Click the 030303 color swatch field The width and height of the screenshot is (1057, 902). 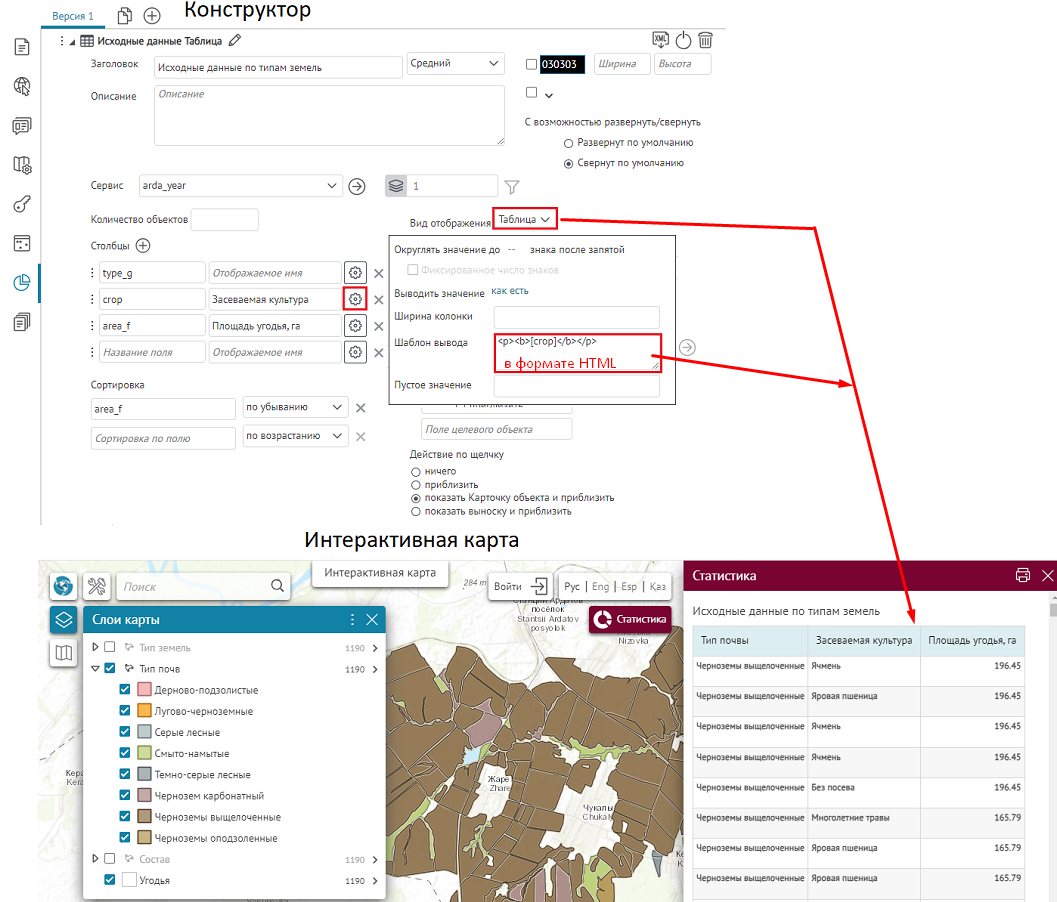pyautogui.click(x=562, y=65)
